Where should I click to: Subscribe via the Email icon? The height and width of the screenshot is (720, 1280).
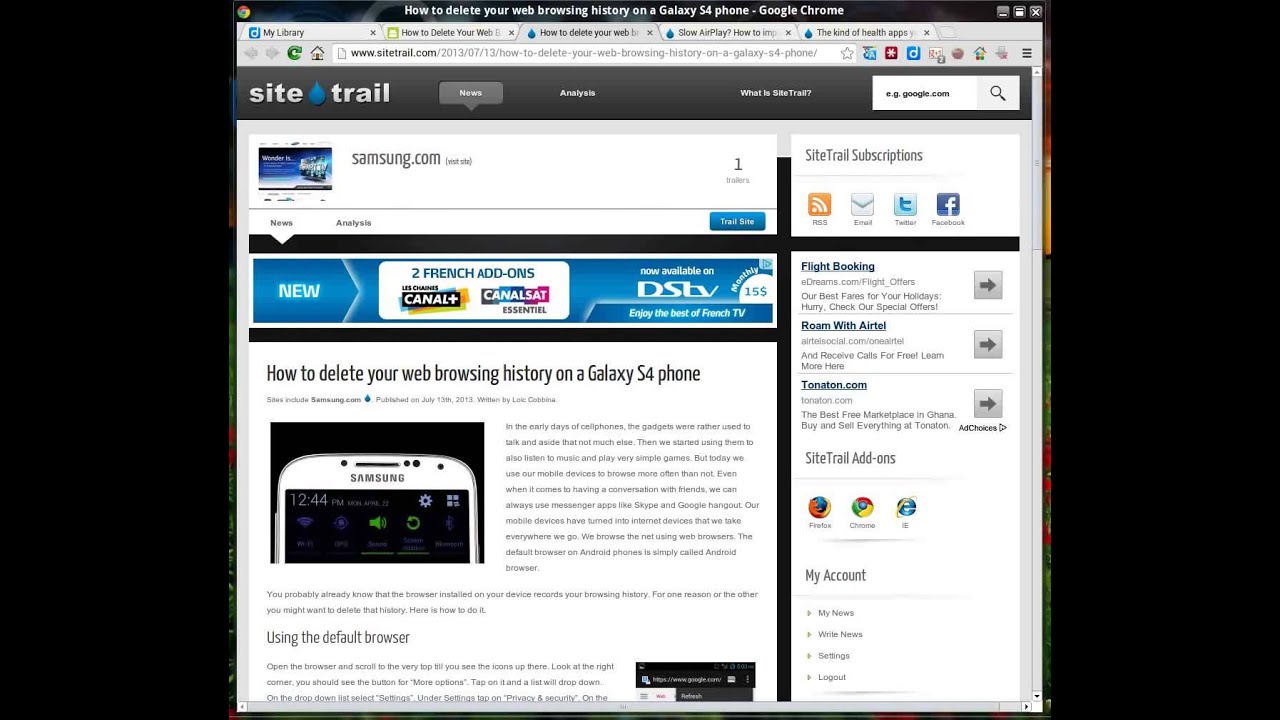coord(862,205)
